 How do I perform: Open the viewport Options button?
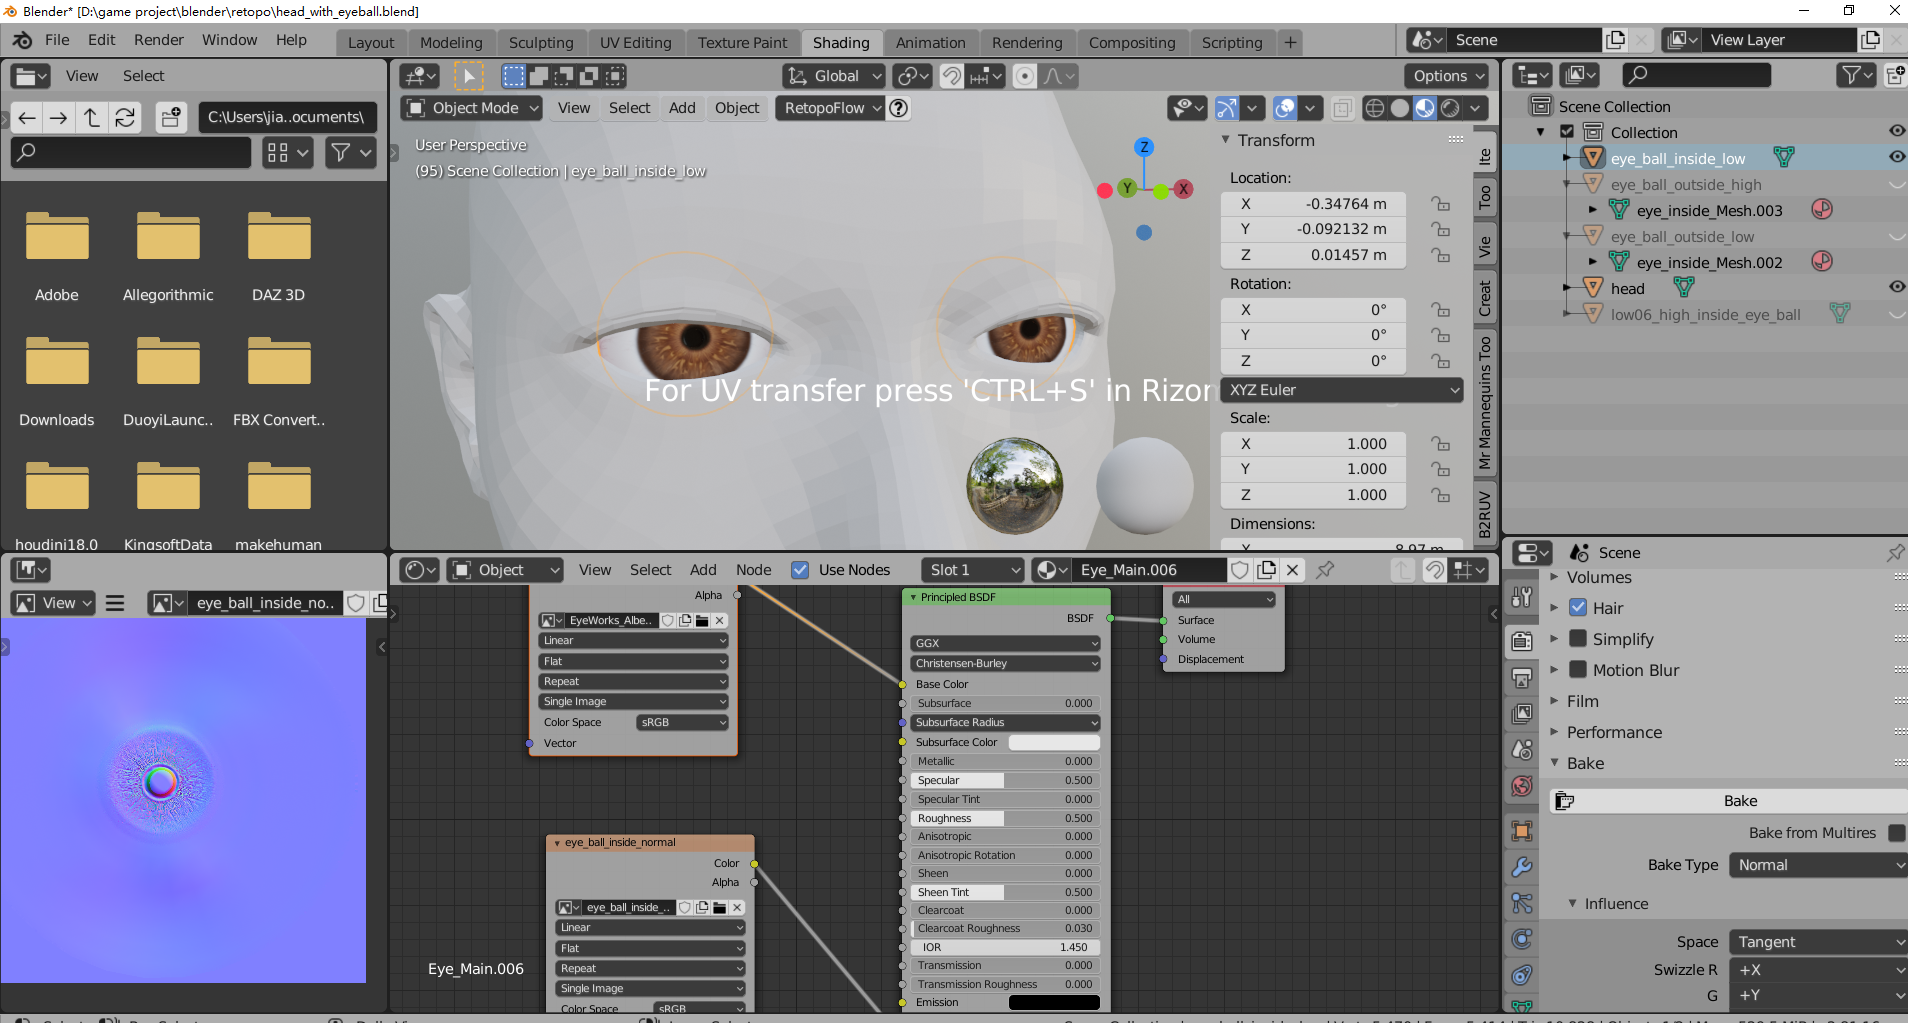click(1446, 76)
